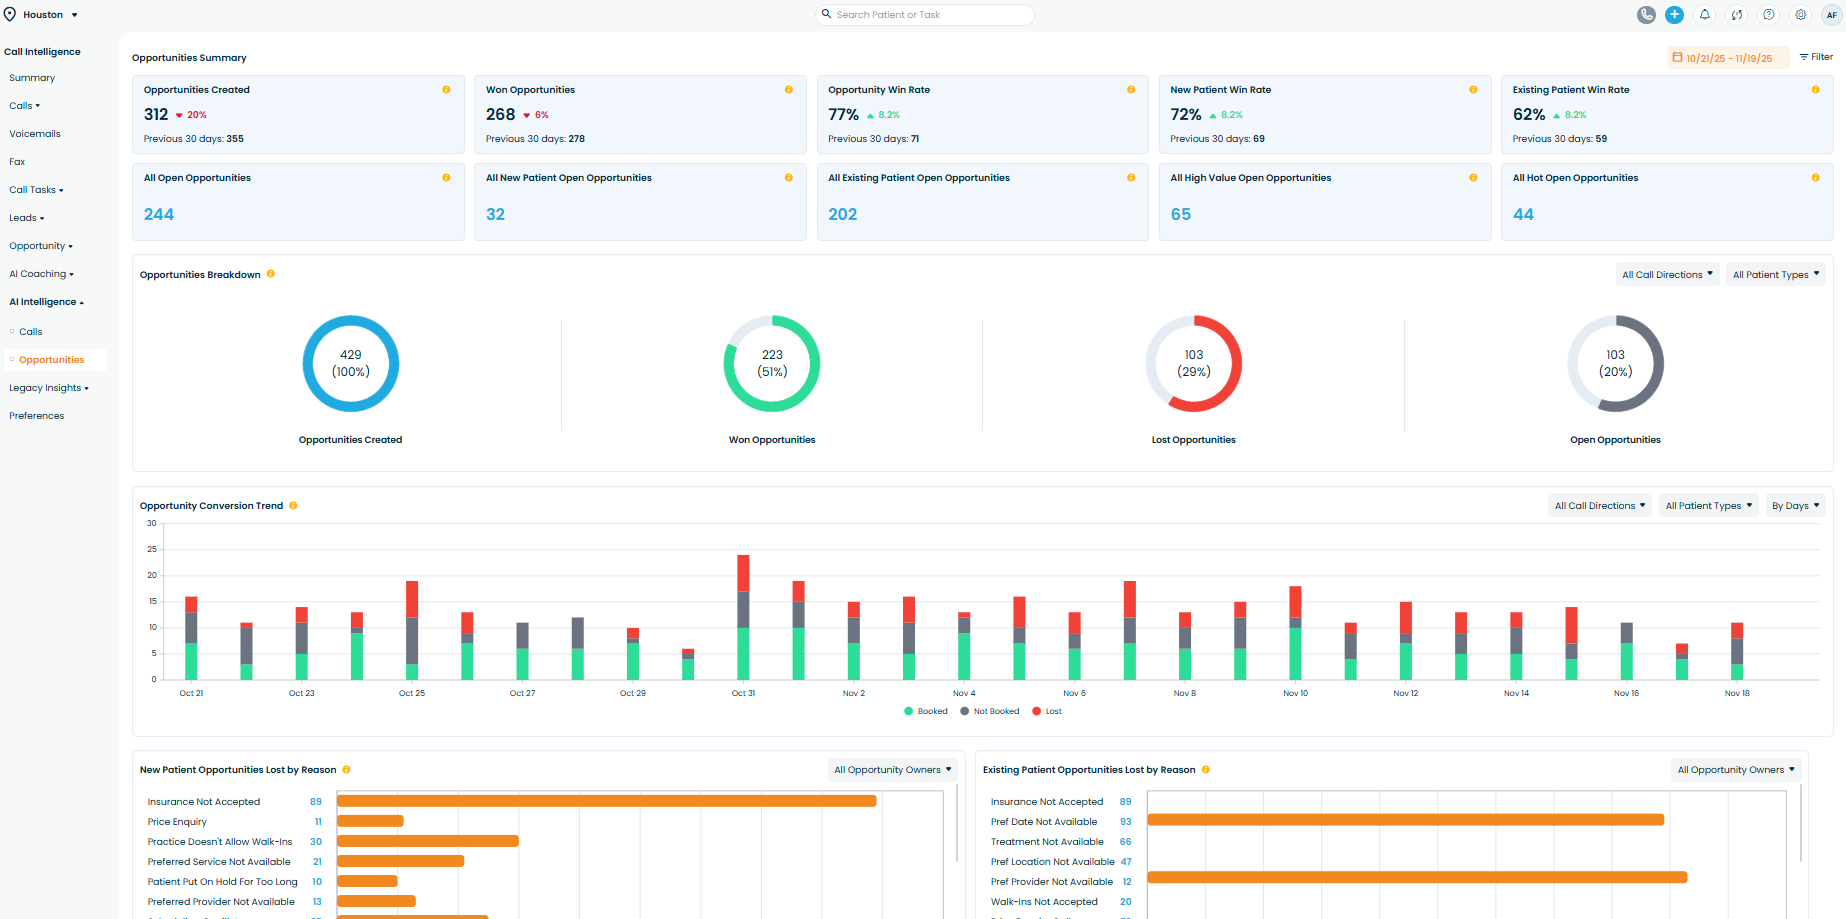Open the date range 10/21/25 - 11/19/25 picker

pos(1721,58)
